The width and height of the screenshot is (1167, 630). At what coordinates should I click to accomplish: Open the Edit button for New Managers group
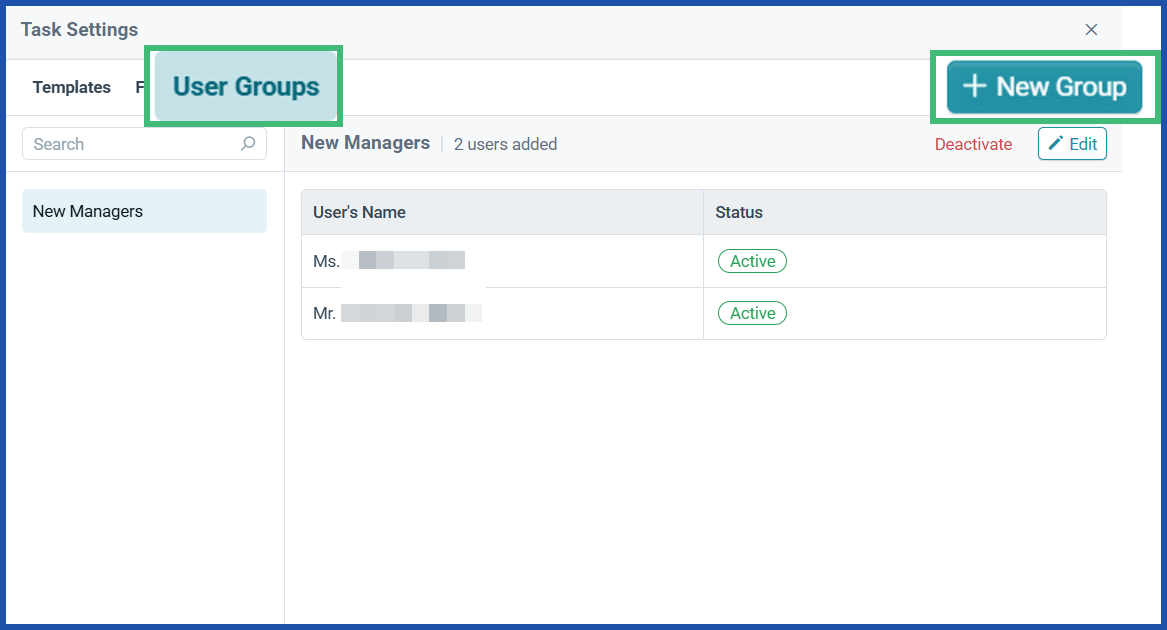click(x=1072, y=144)
